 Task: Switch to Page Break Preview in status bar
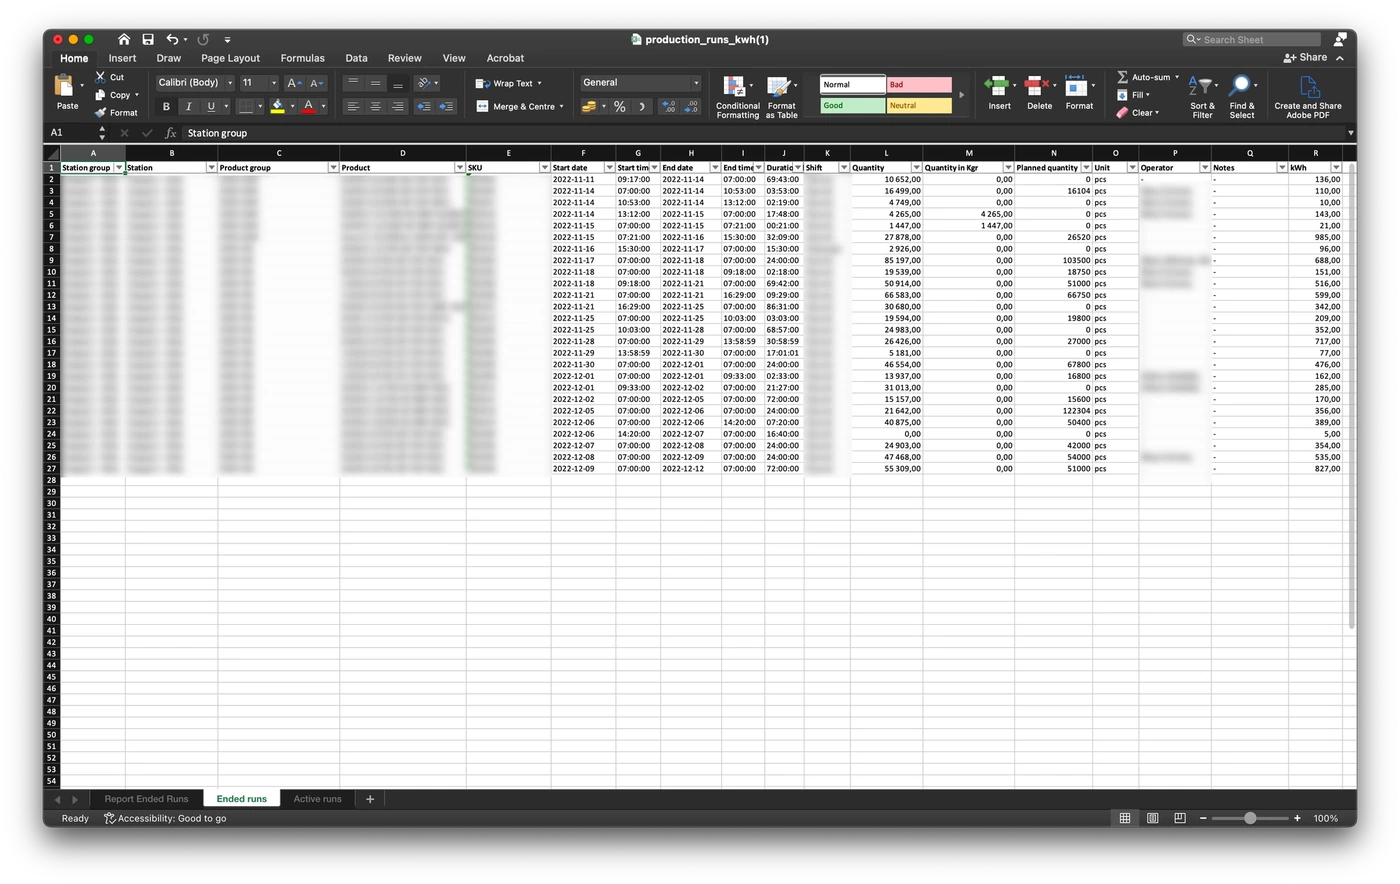click(1180, 818)
